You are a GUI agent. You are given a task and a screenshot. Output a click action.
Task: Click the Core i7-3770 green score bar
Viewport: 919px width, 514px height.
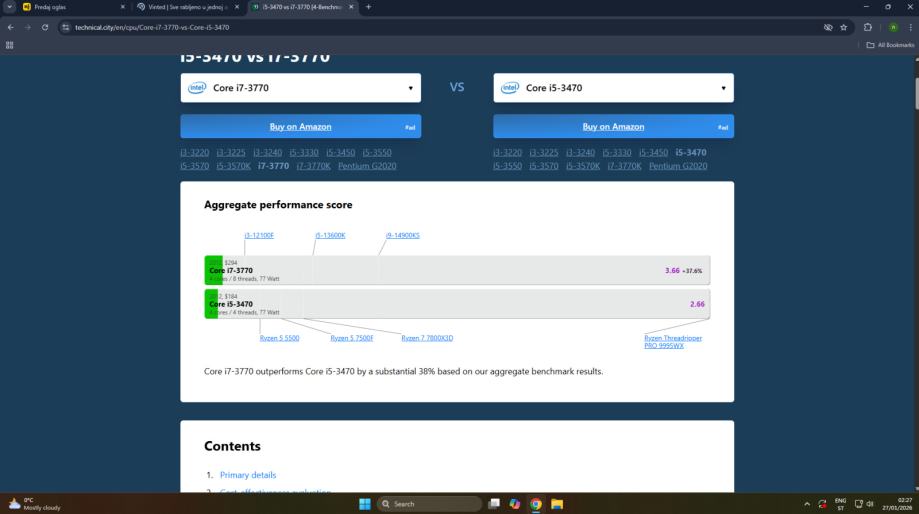tap(213, 270)
